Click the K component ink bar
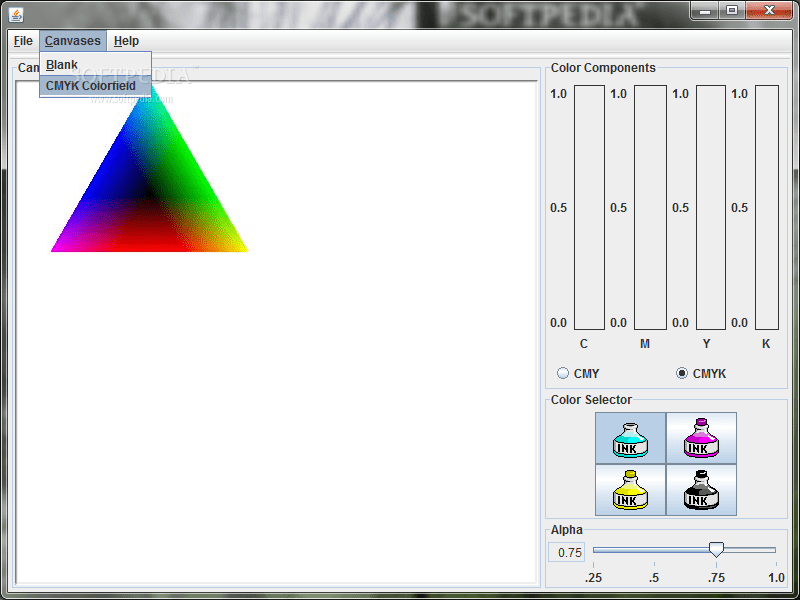 click(x=765, y=208)
